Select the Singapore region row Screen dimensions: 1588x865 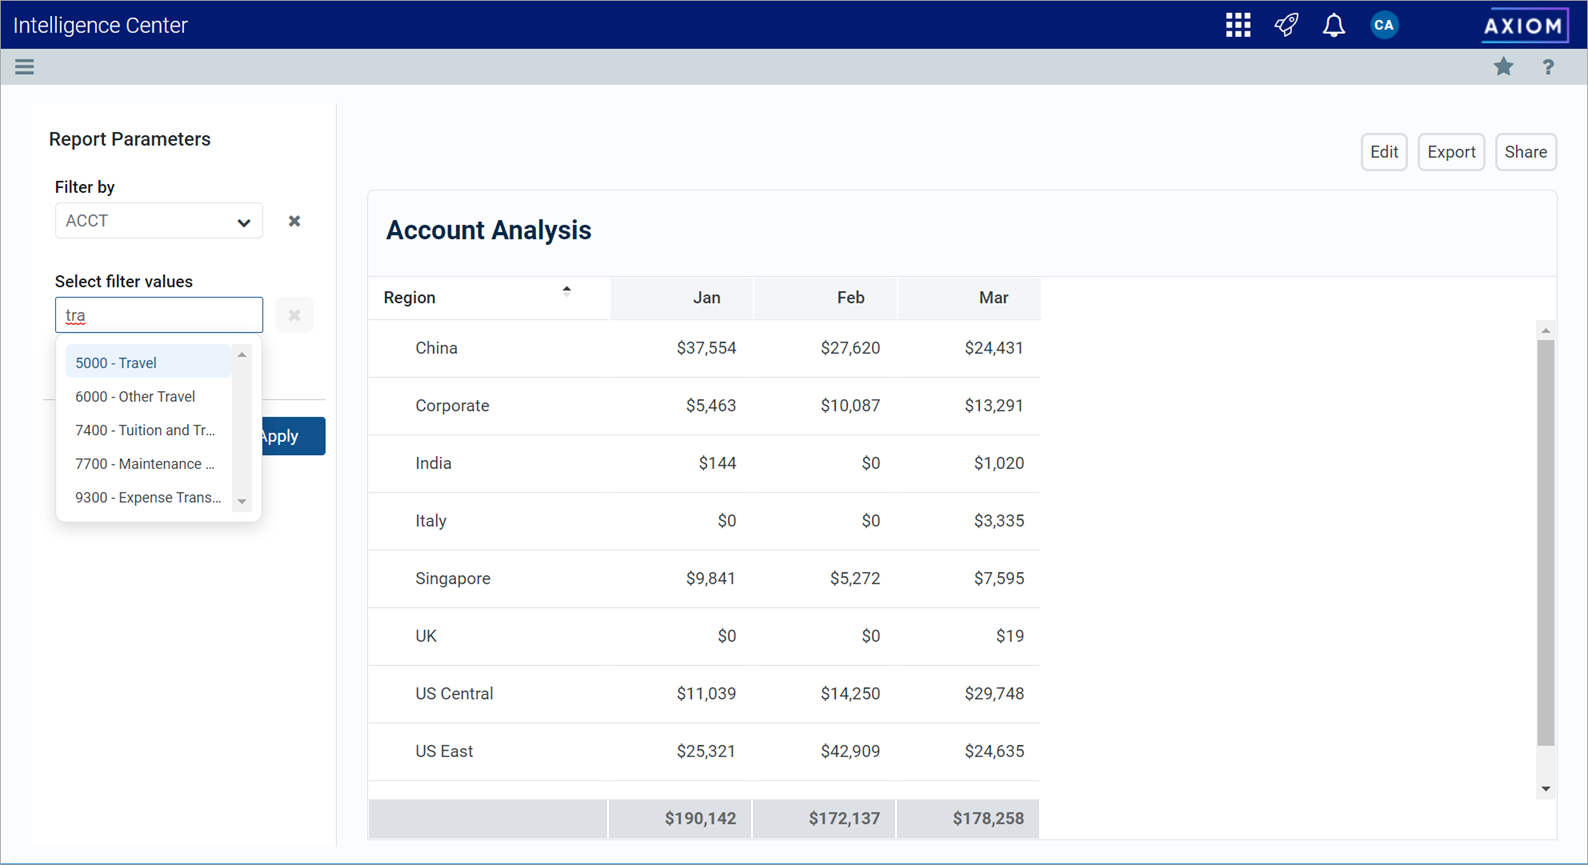coord(704,579)
